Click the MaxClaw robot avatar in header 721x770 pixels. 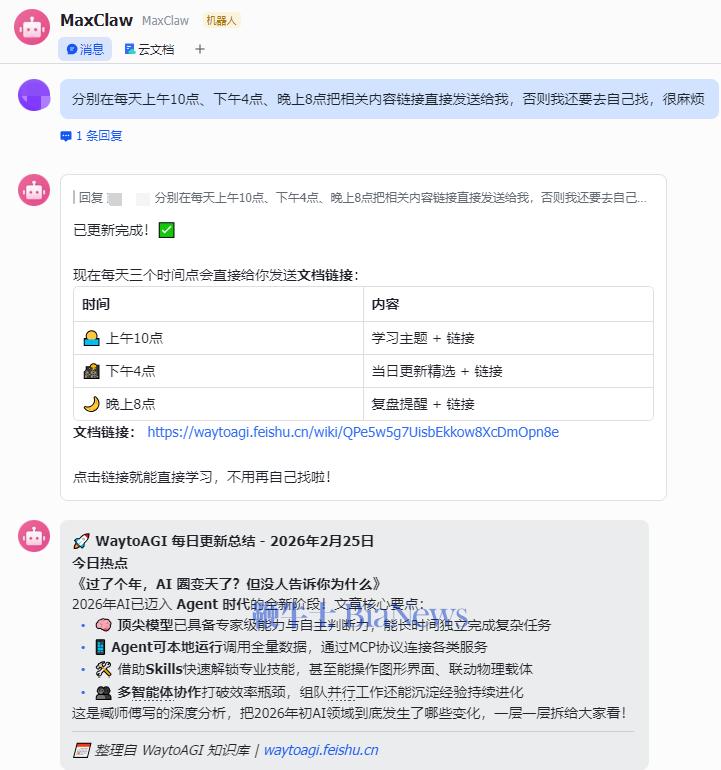pyautogui.click(x=32, y=28)
